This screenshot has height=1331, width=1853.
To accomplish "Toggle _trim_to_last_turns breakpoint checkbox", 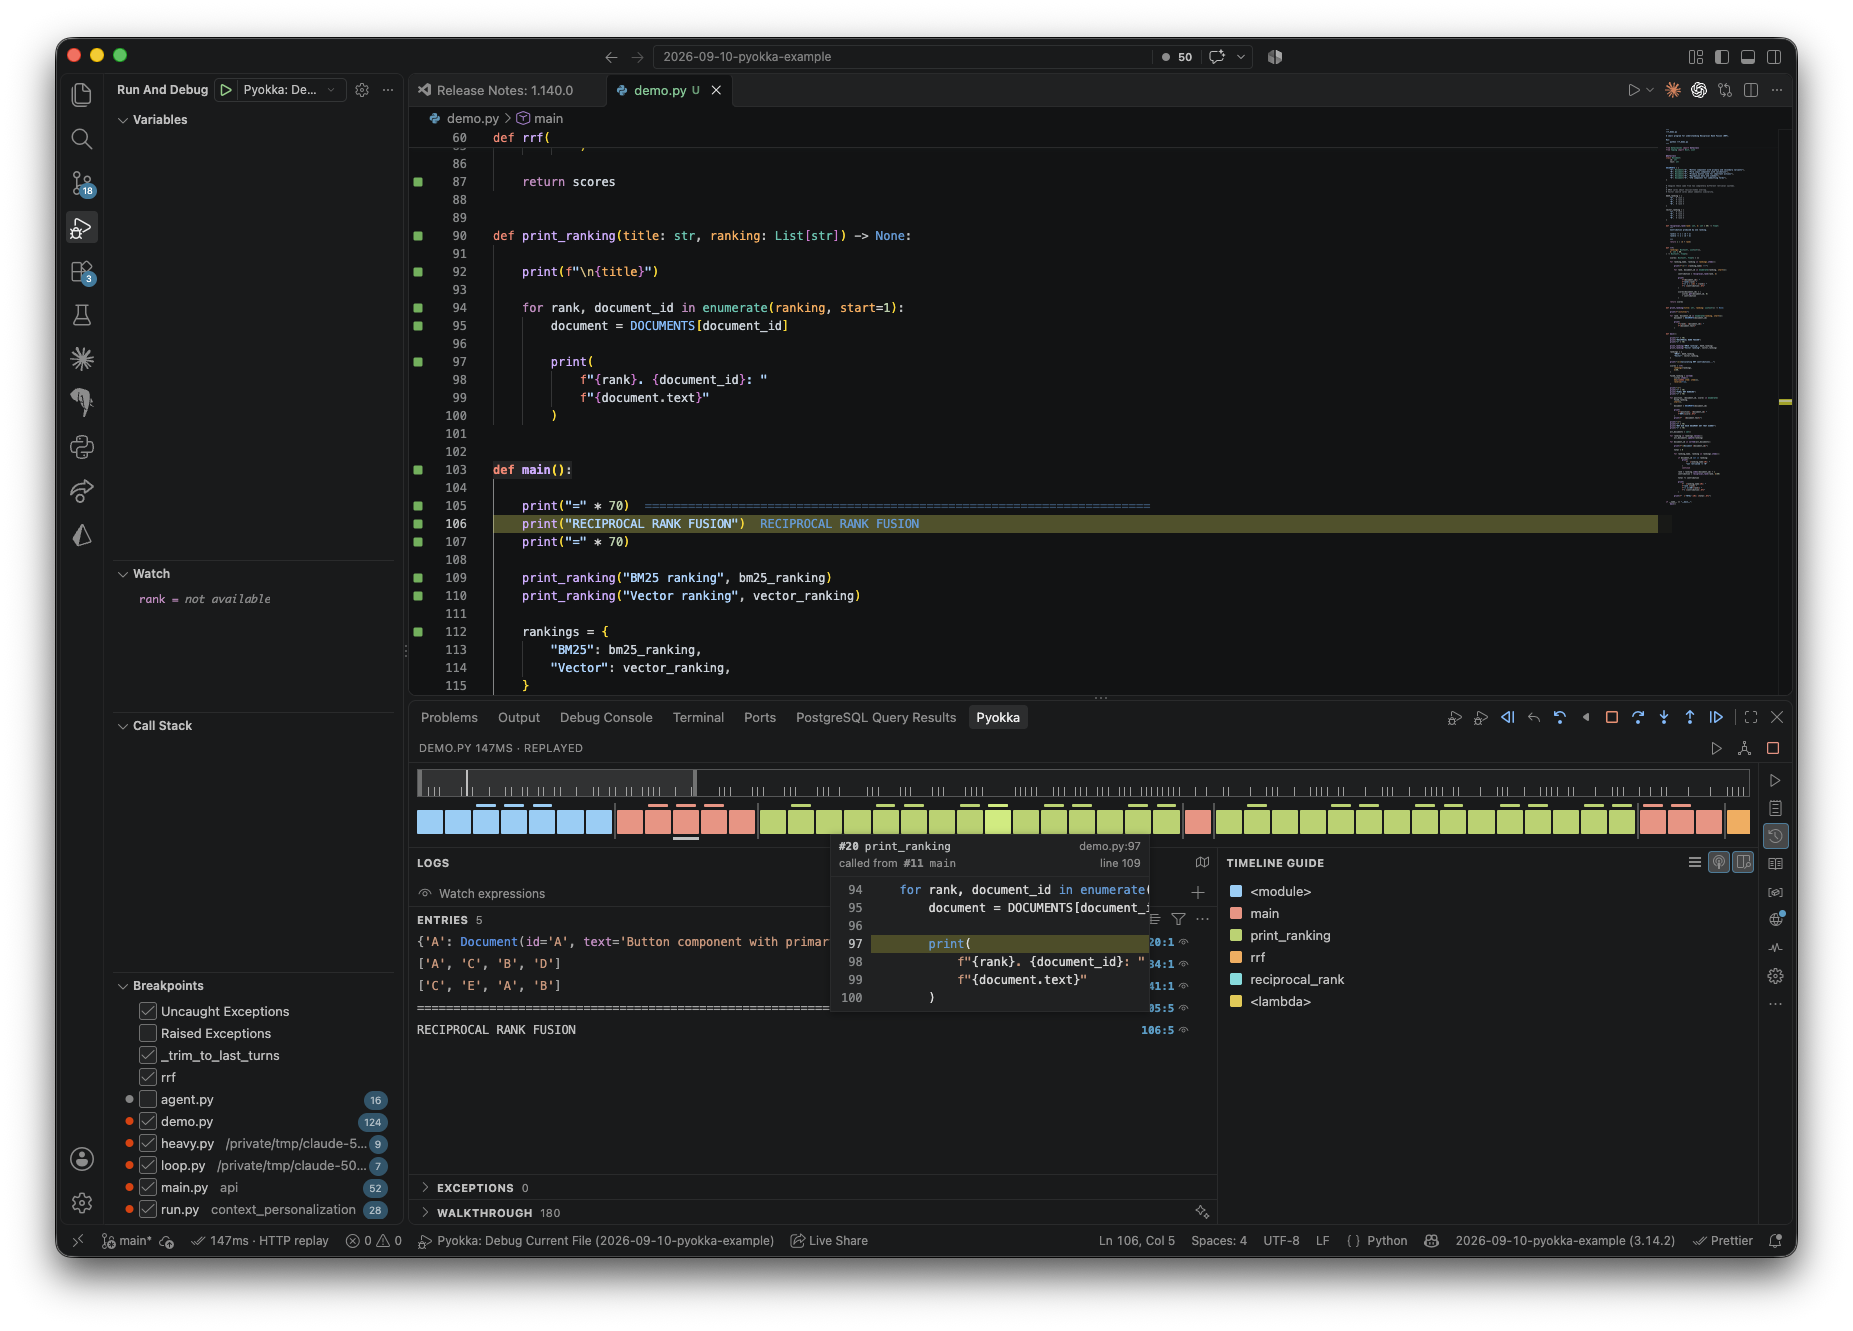I will click(148, 1055).
